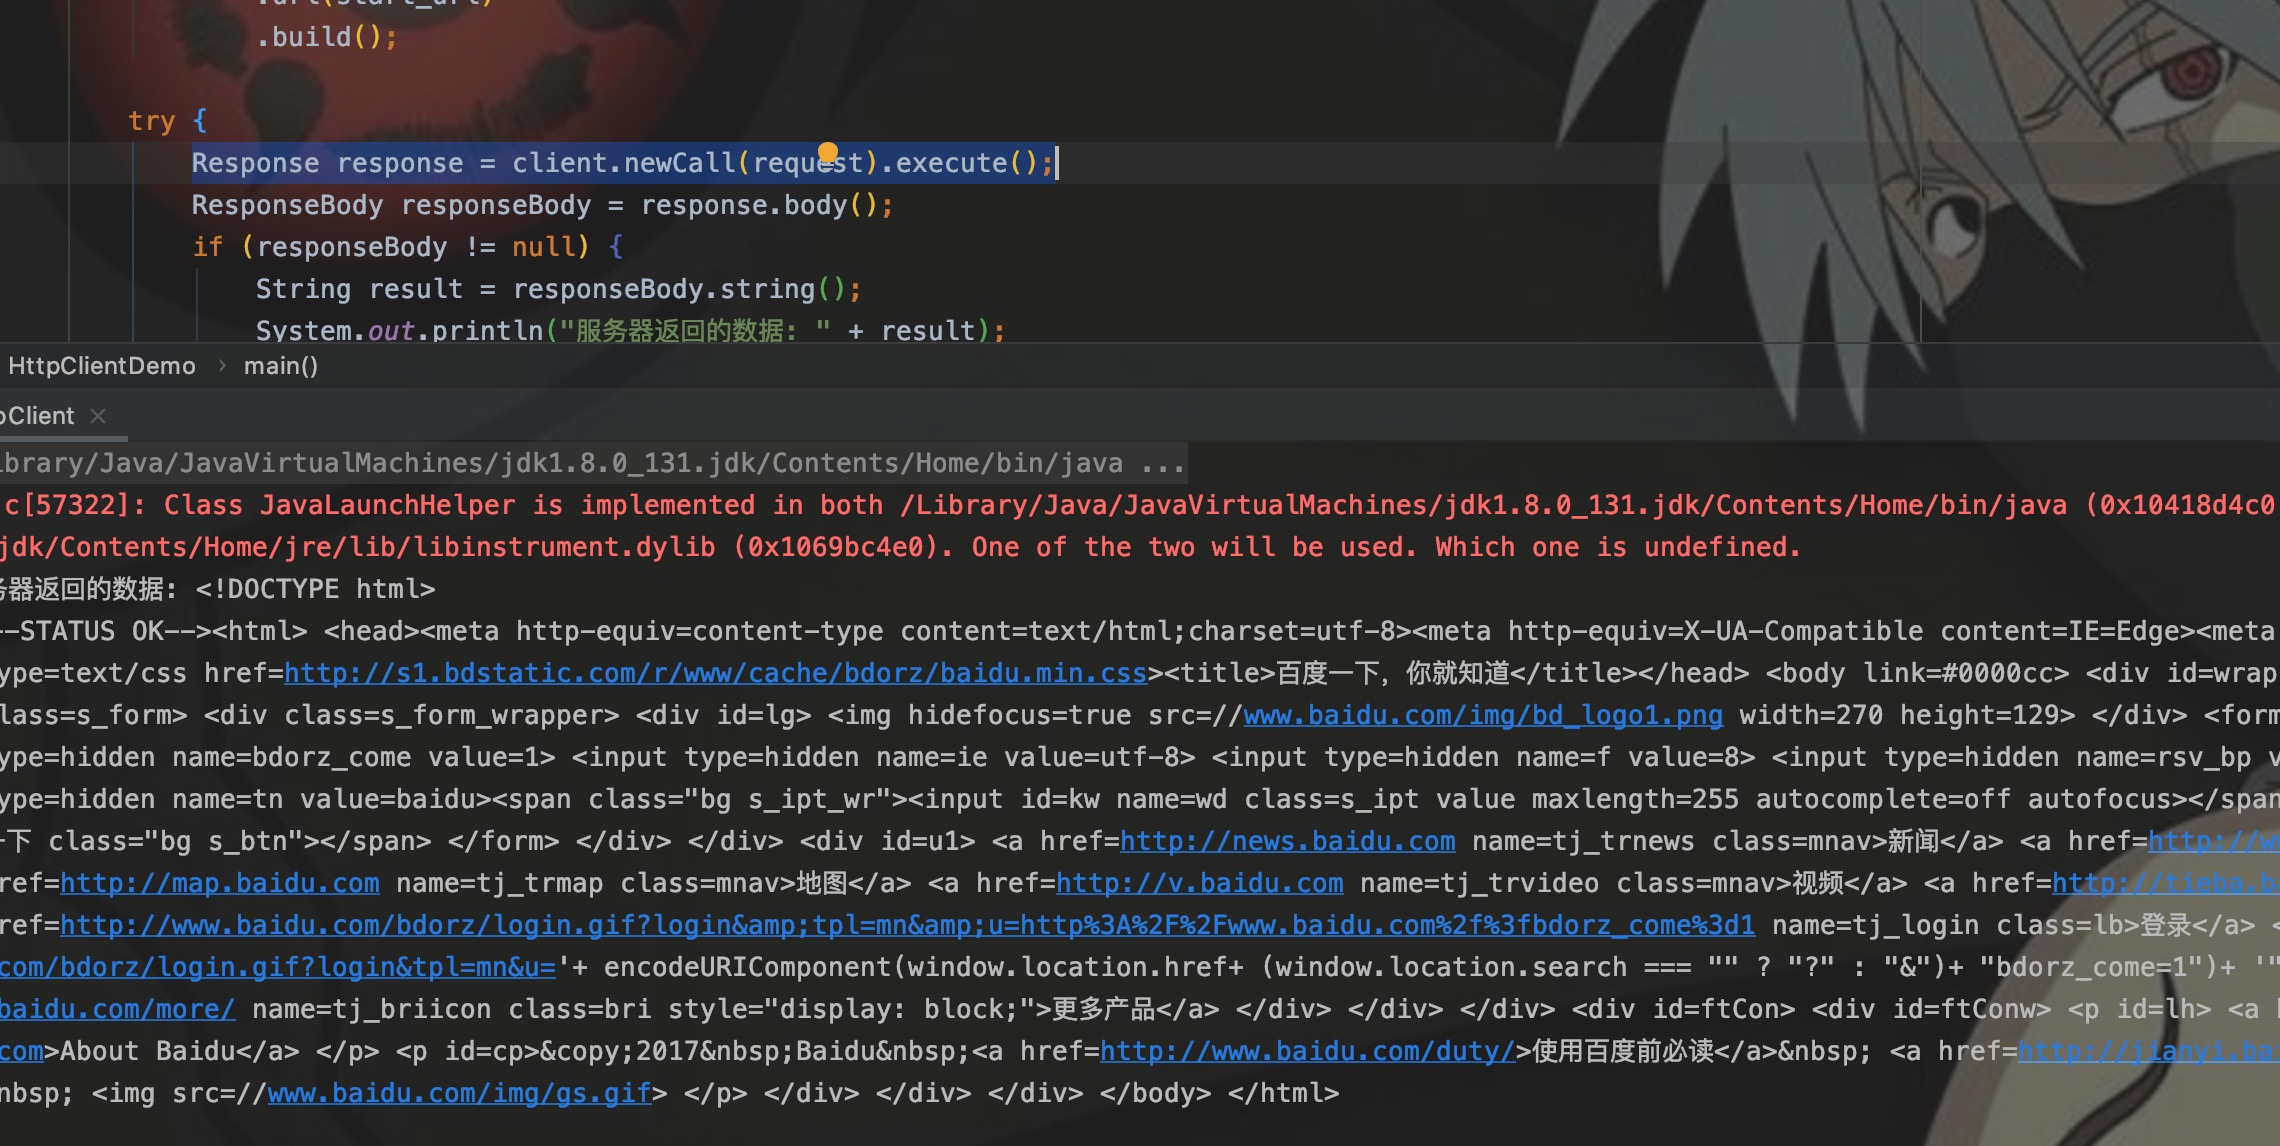The height and width of the screenshot is (1146, 2280).
Task: Open the v.baidu.com video link
Action: [x=1199, y=883]
